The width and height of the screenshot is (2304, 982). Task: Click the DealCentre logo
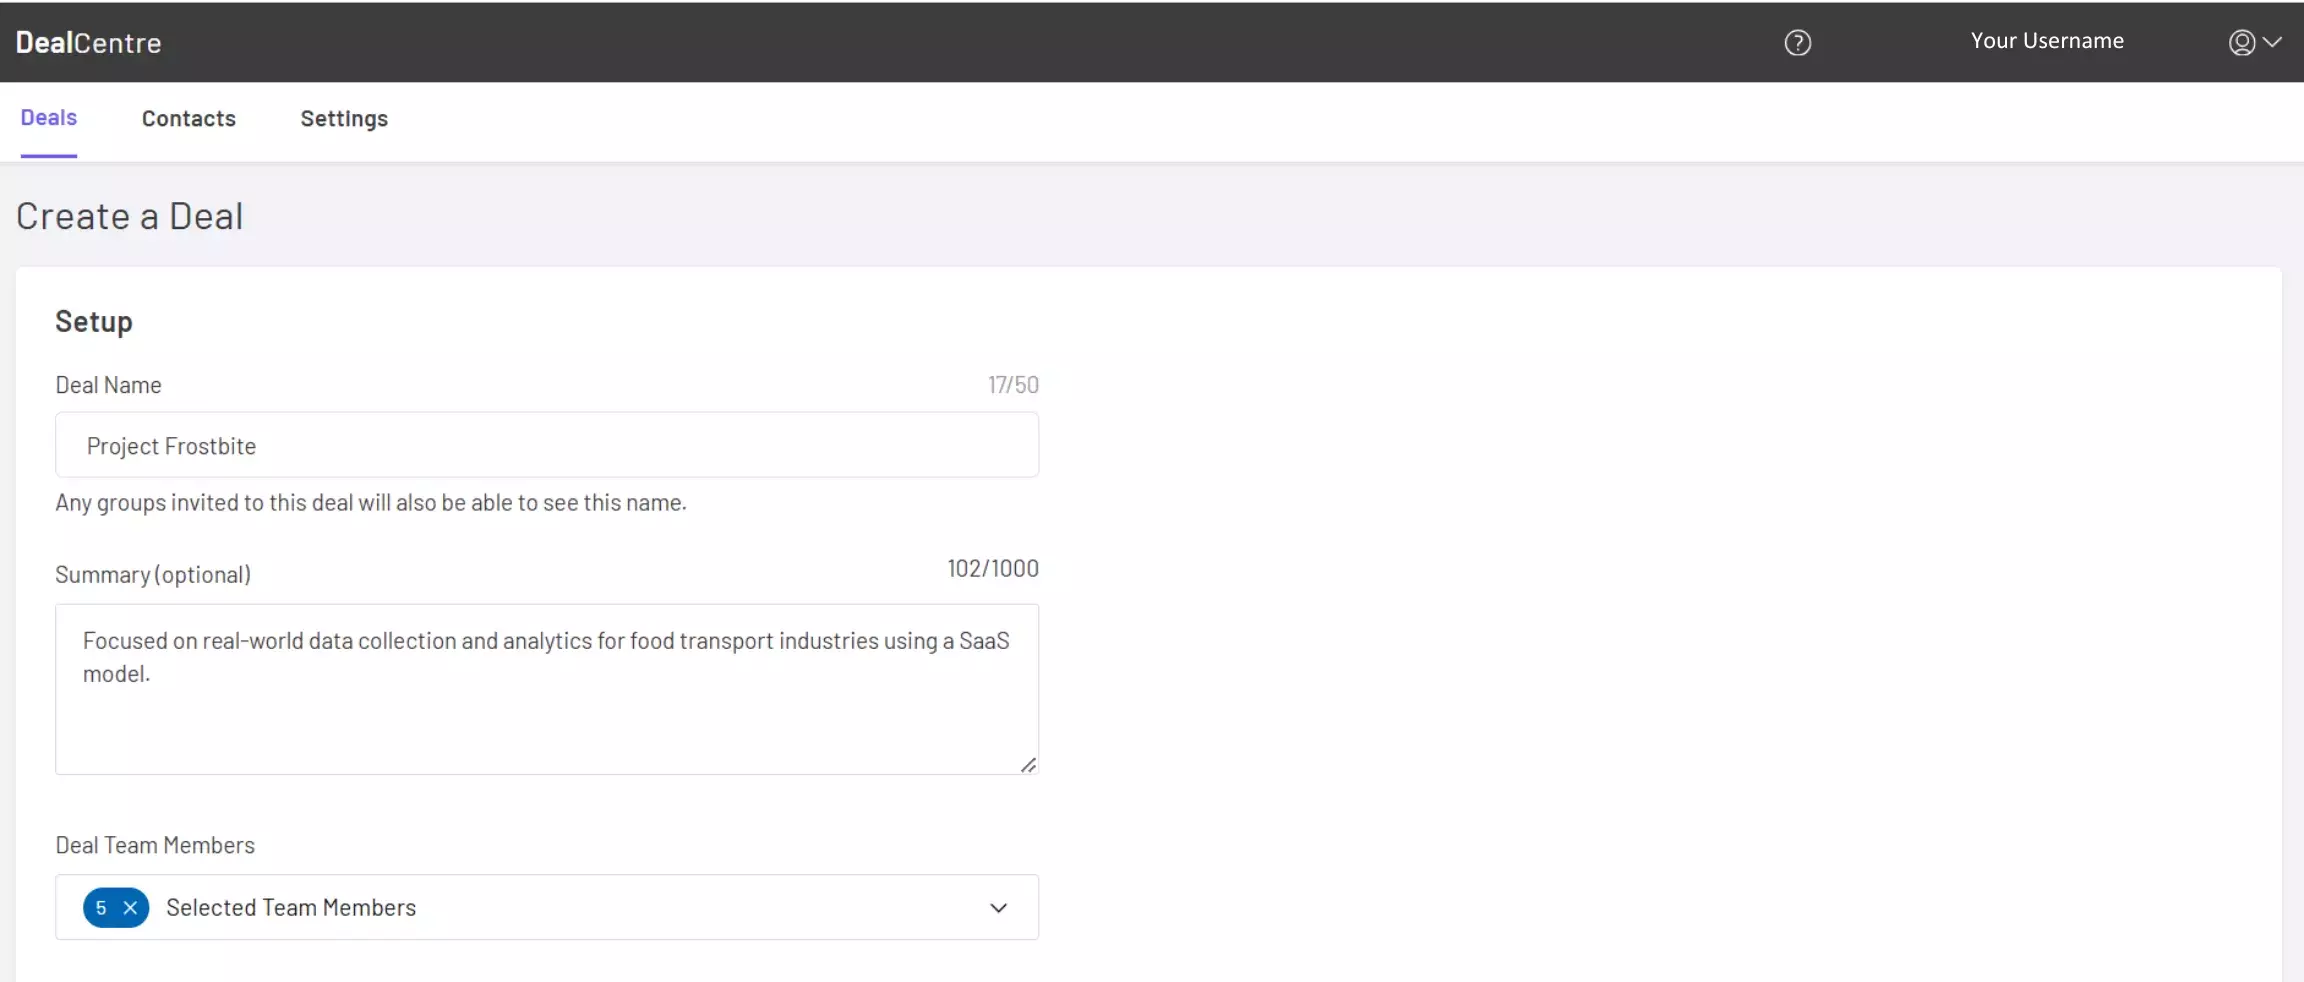tap(88, 42)
